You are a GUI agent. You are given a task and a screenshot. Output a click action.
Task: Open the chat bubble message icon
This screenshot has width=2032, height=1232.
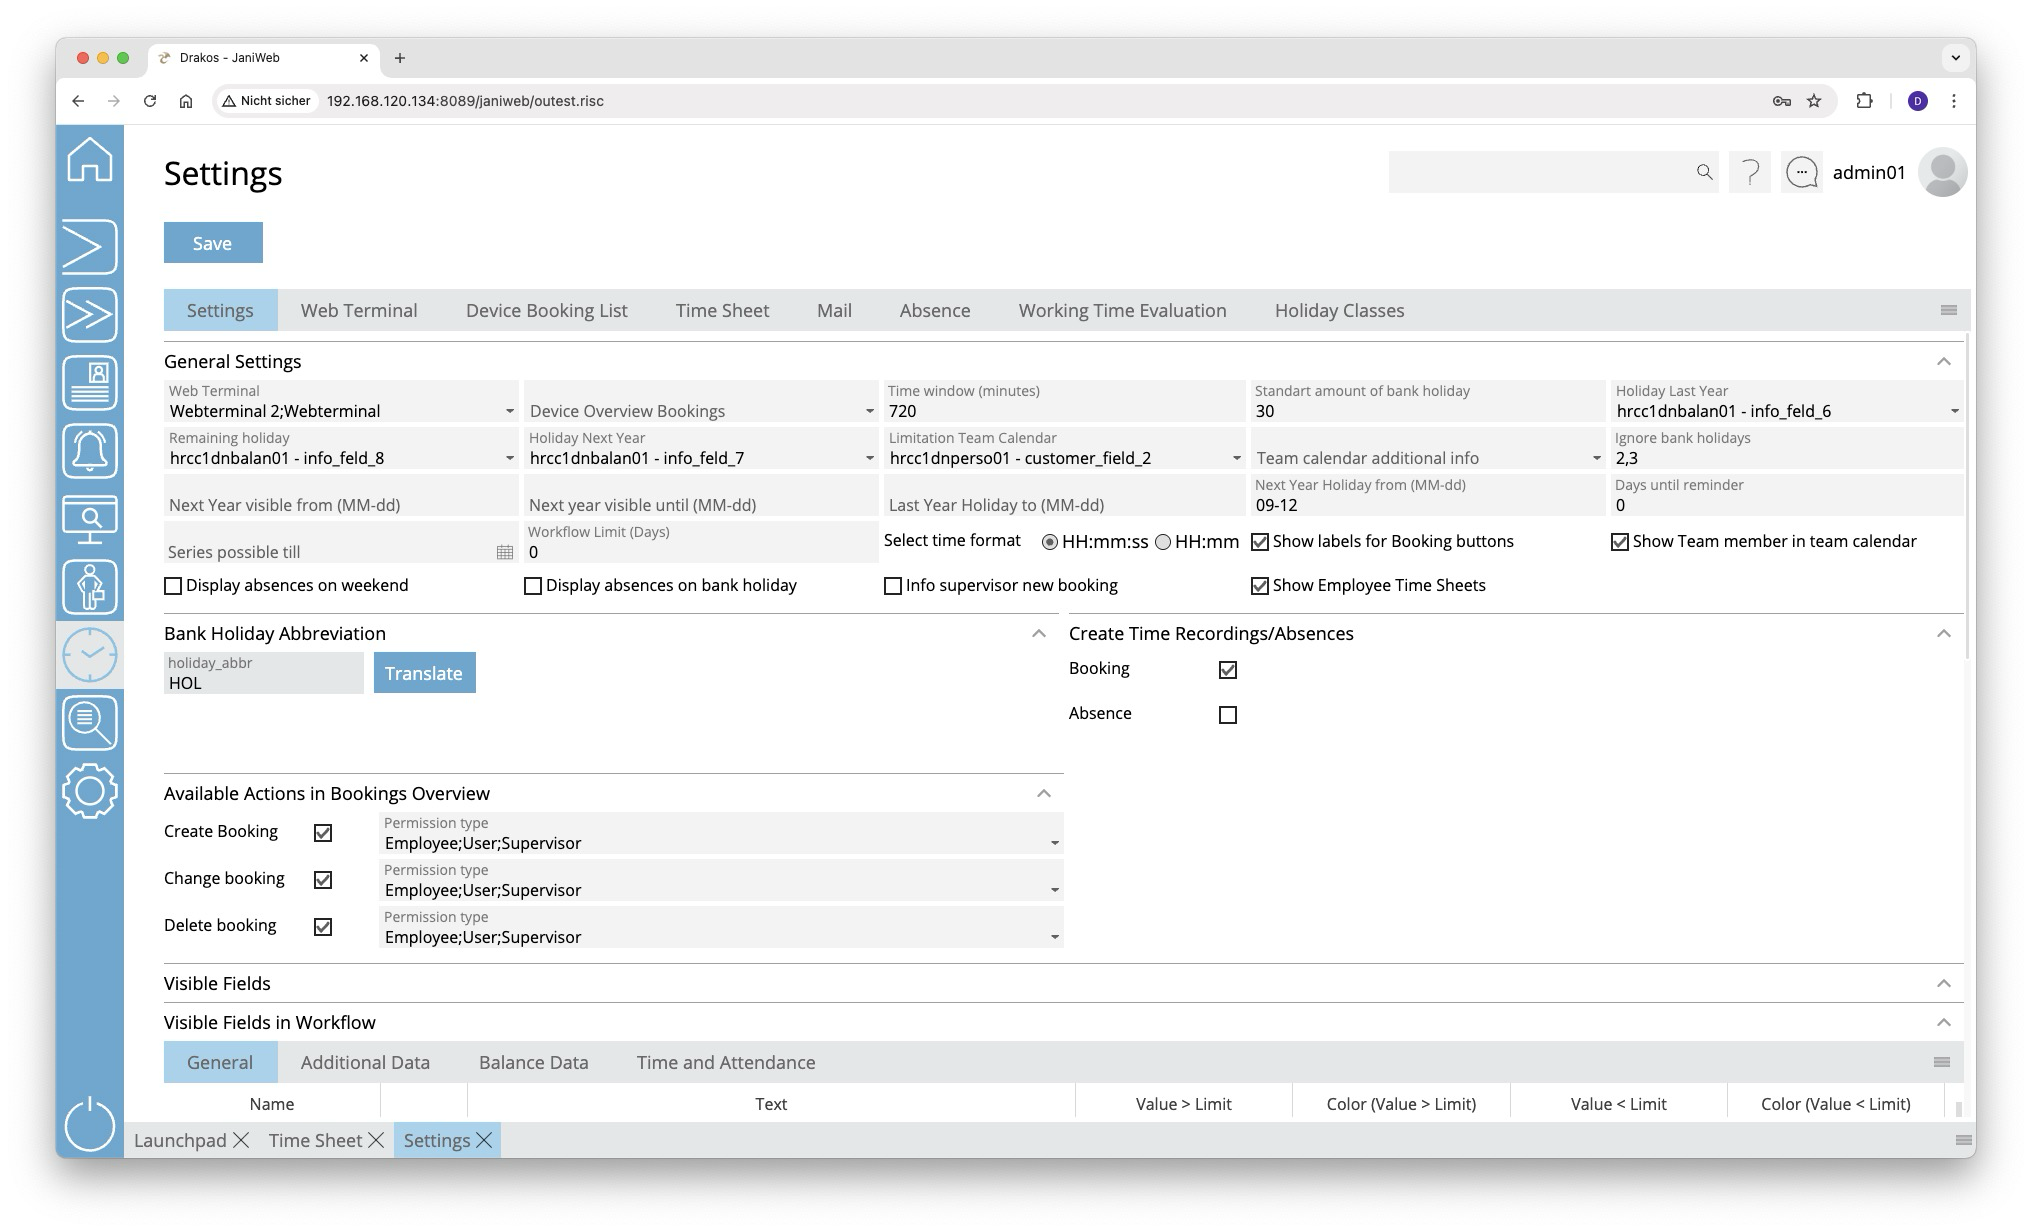pyautogui.click(x=1802, y=173)
